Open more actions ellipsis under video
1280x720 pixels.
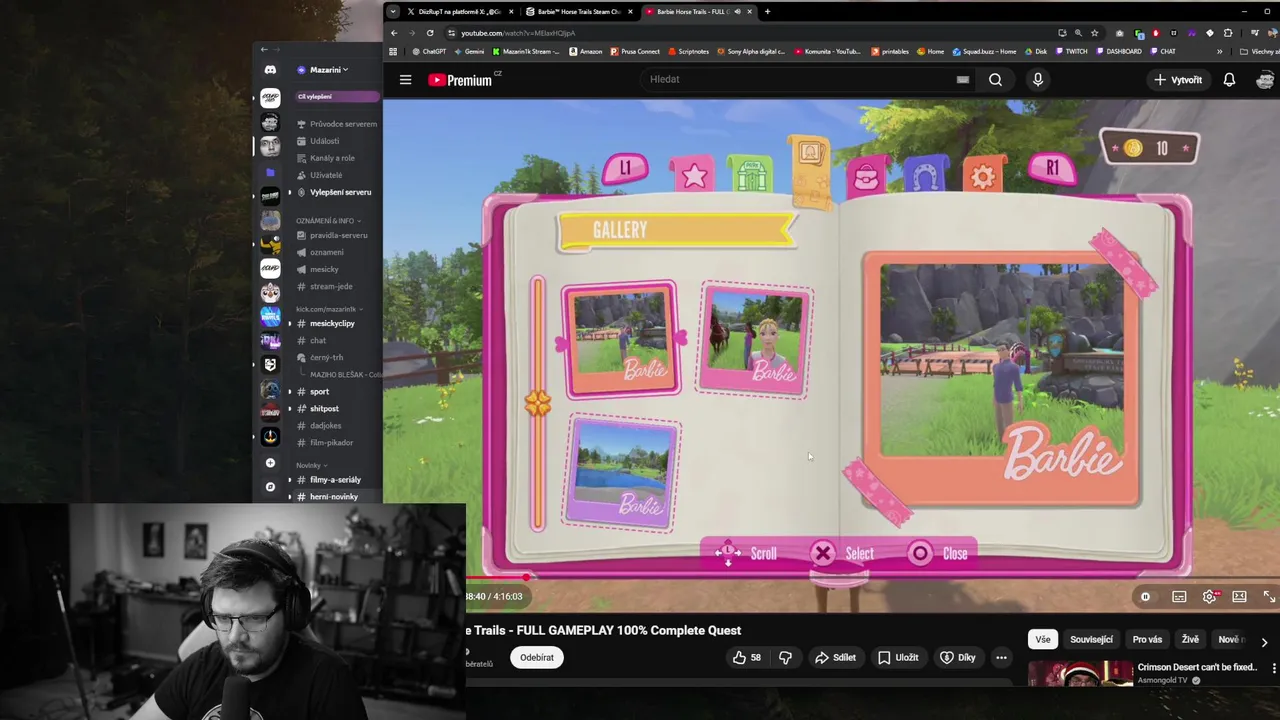1001,657
